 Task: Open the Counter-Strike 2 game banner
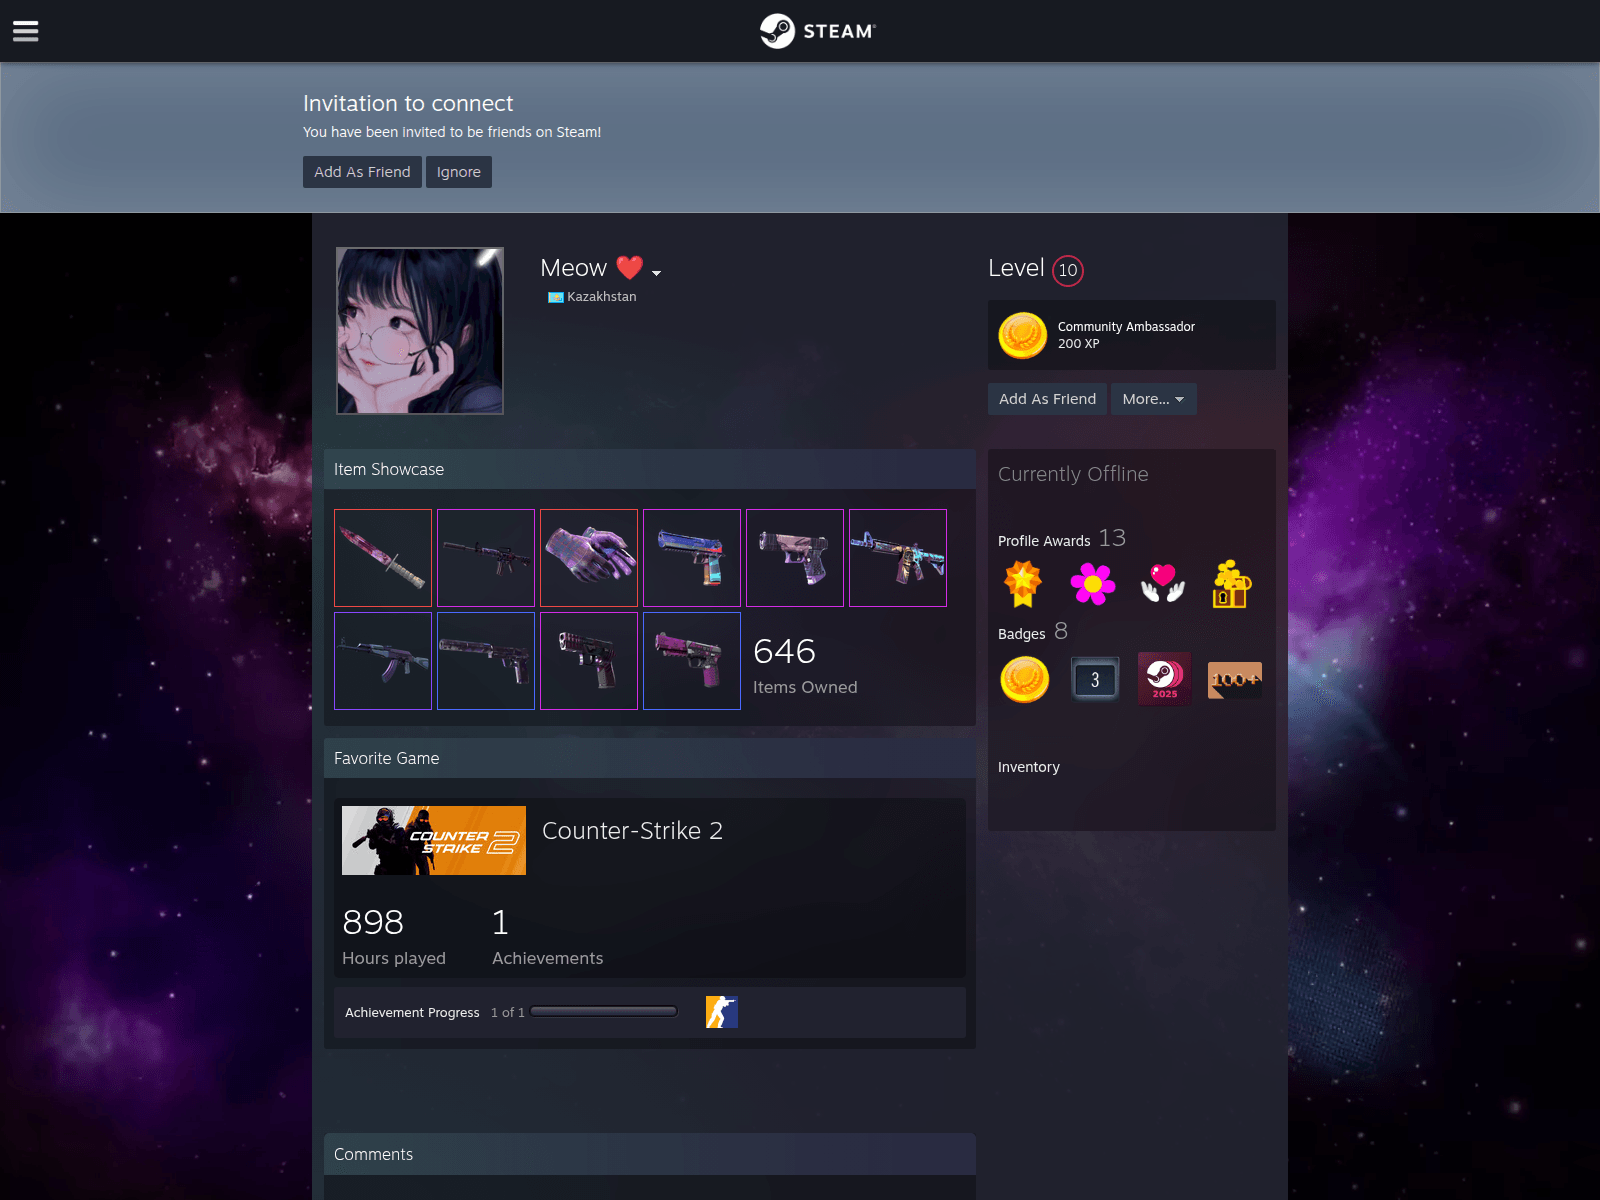pos(434,840)
